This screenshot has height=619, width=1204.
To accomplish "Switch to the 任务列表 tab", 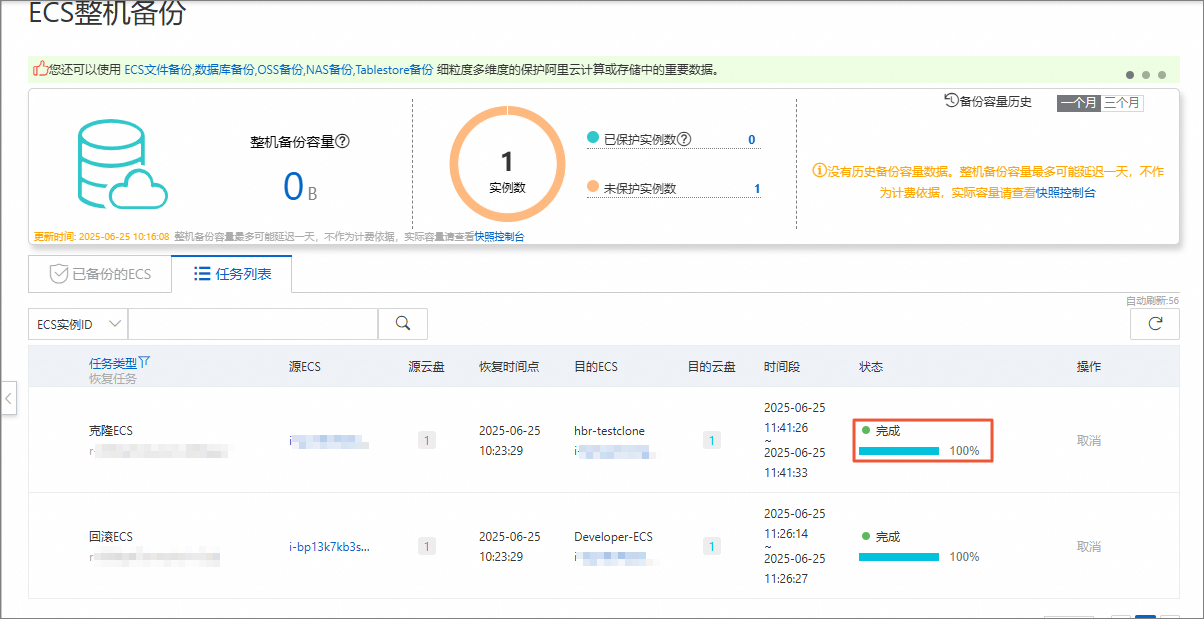I will 232,273.
